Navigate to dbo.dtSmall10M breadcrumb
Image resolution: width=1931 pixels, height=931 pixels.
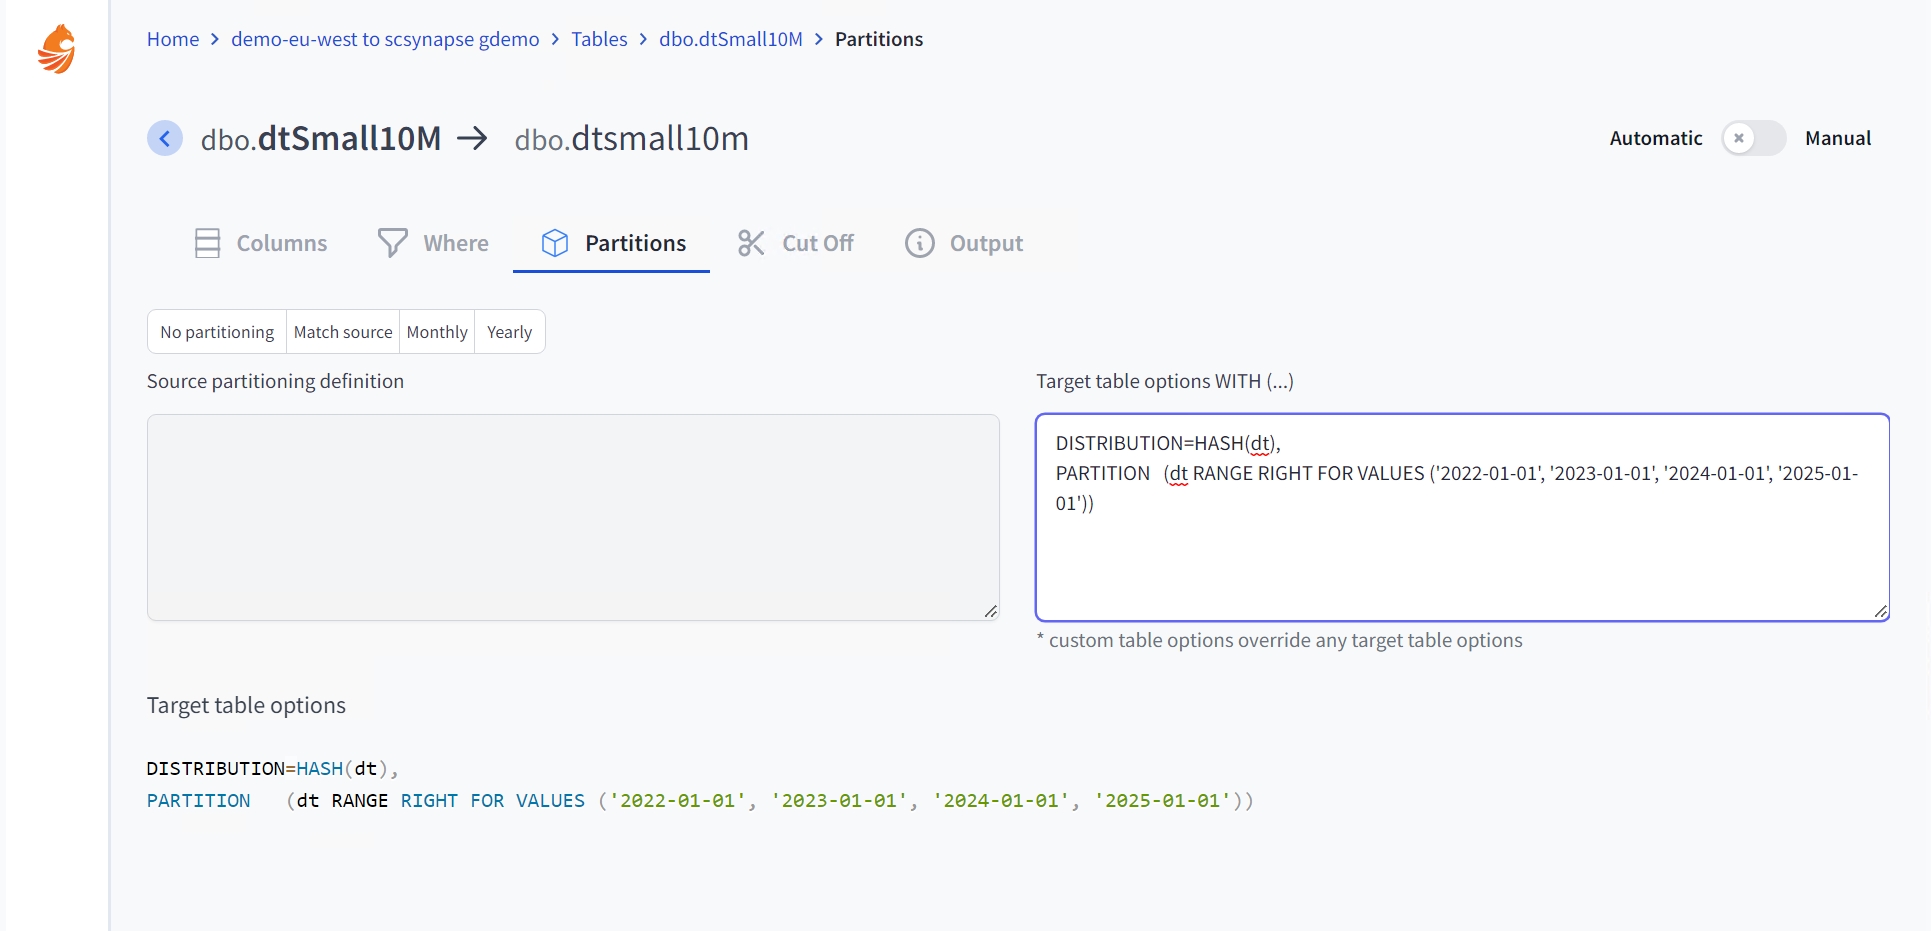click(x=730, y=39)
